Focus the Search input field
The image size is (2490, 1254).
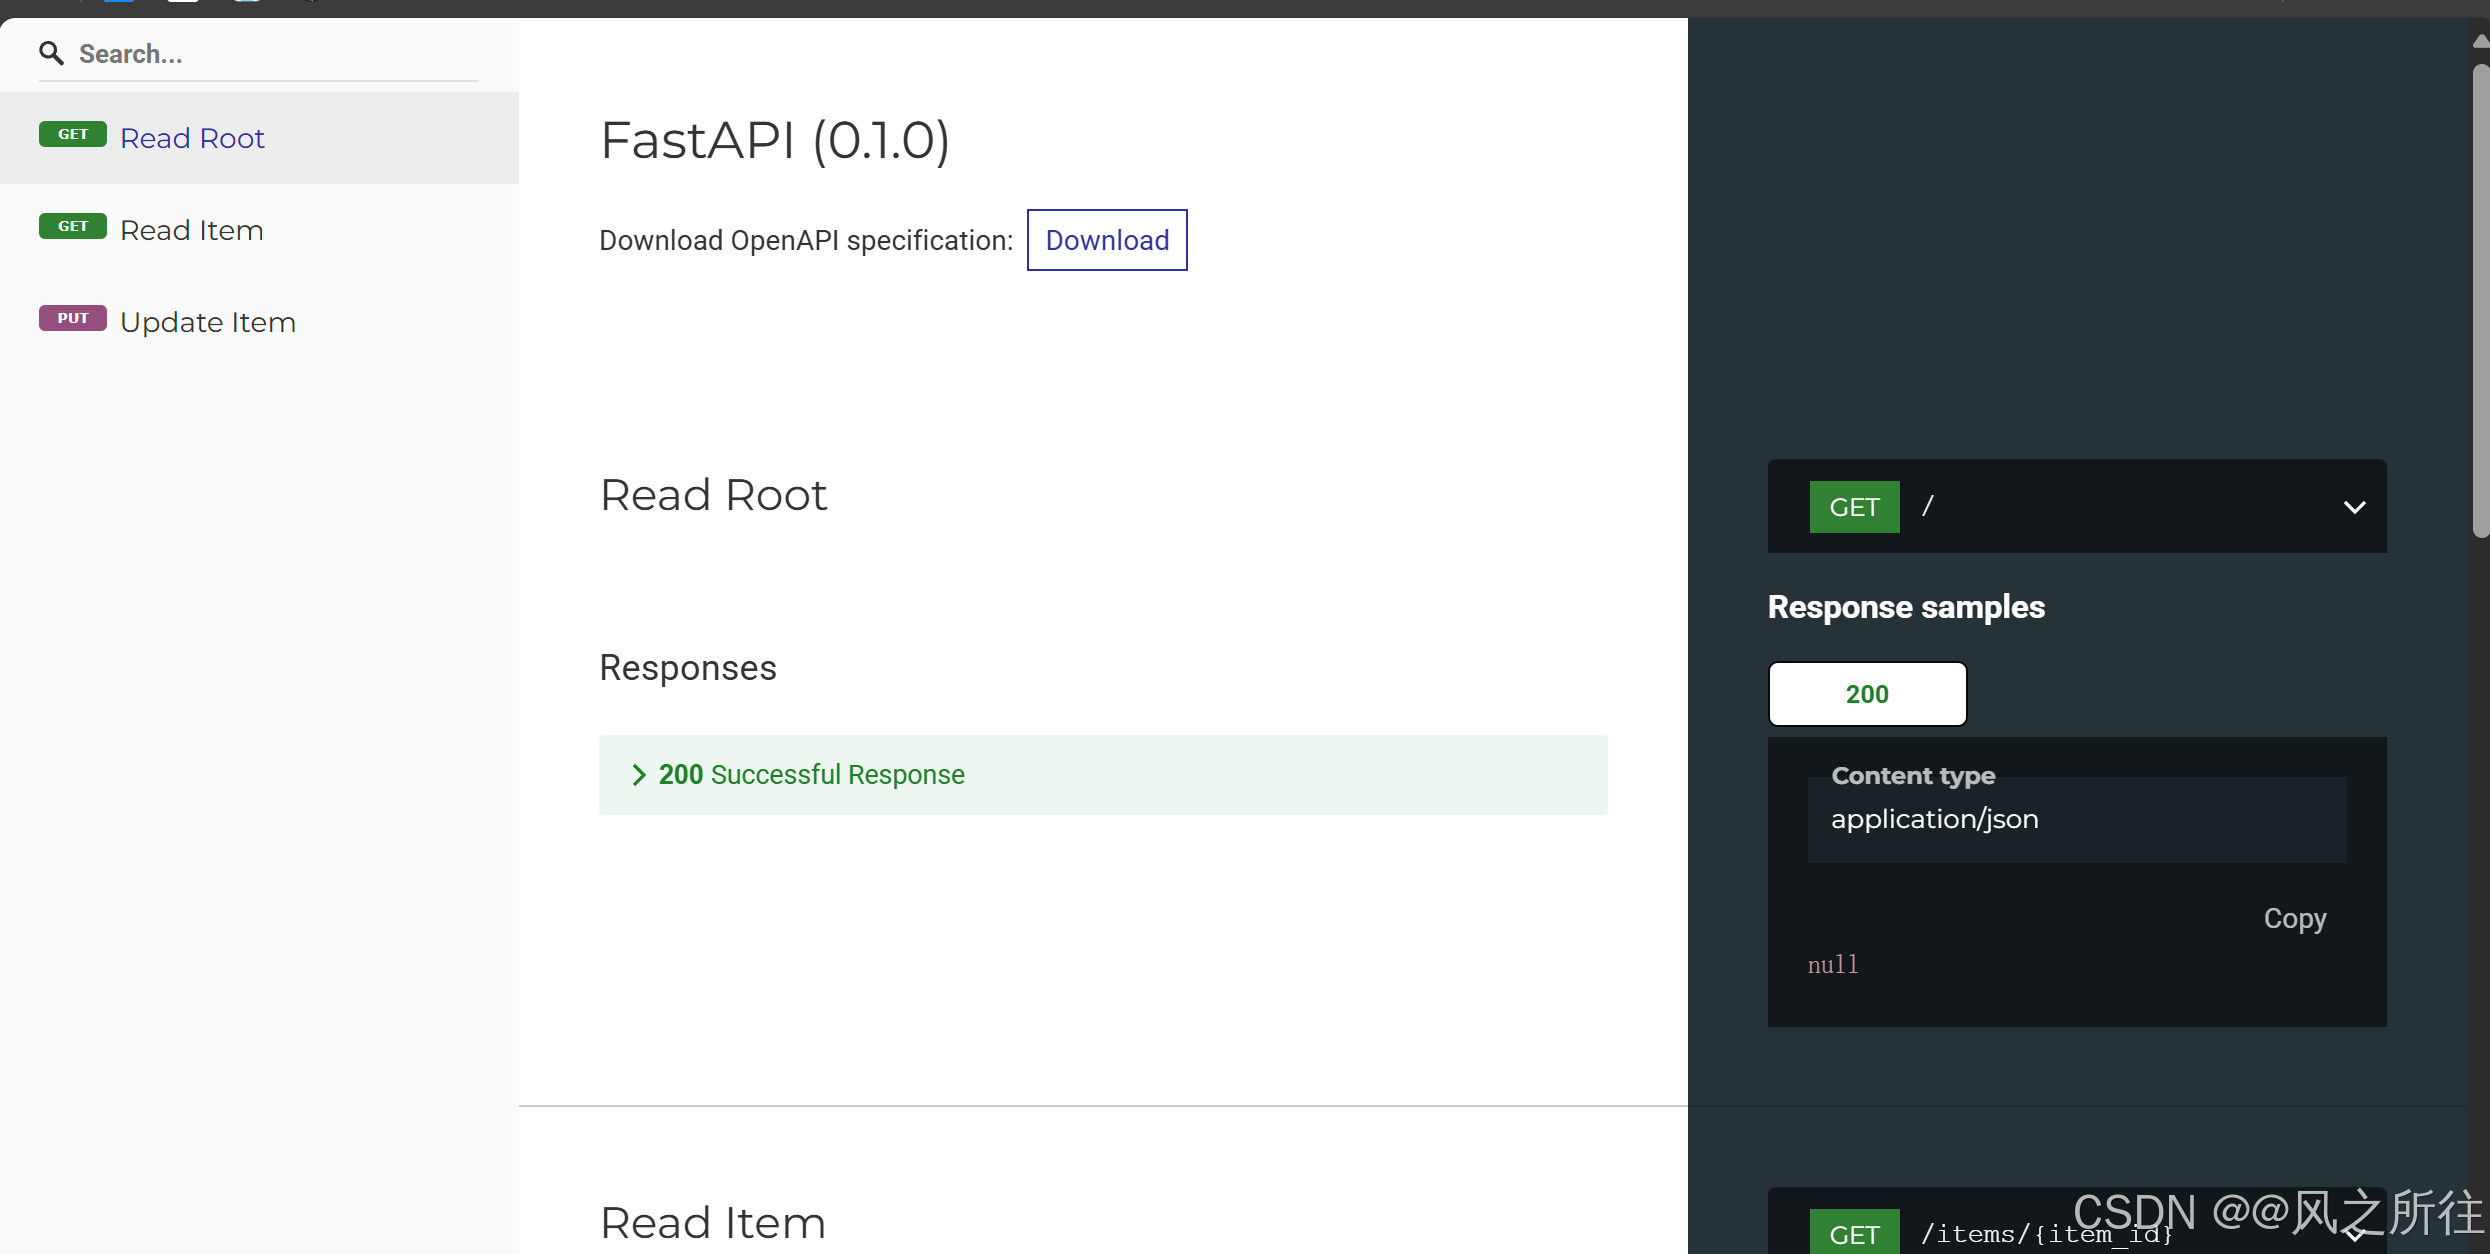click(277, 54)
